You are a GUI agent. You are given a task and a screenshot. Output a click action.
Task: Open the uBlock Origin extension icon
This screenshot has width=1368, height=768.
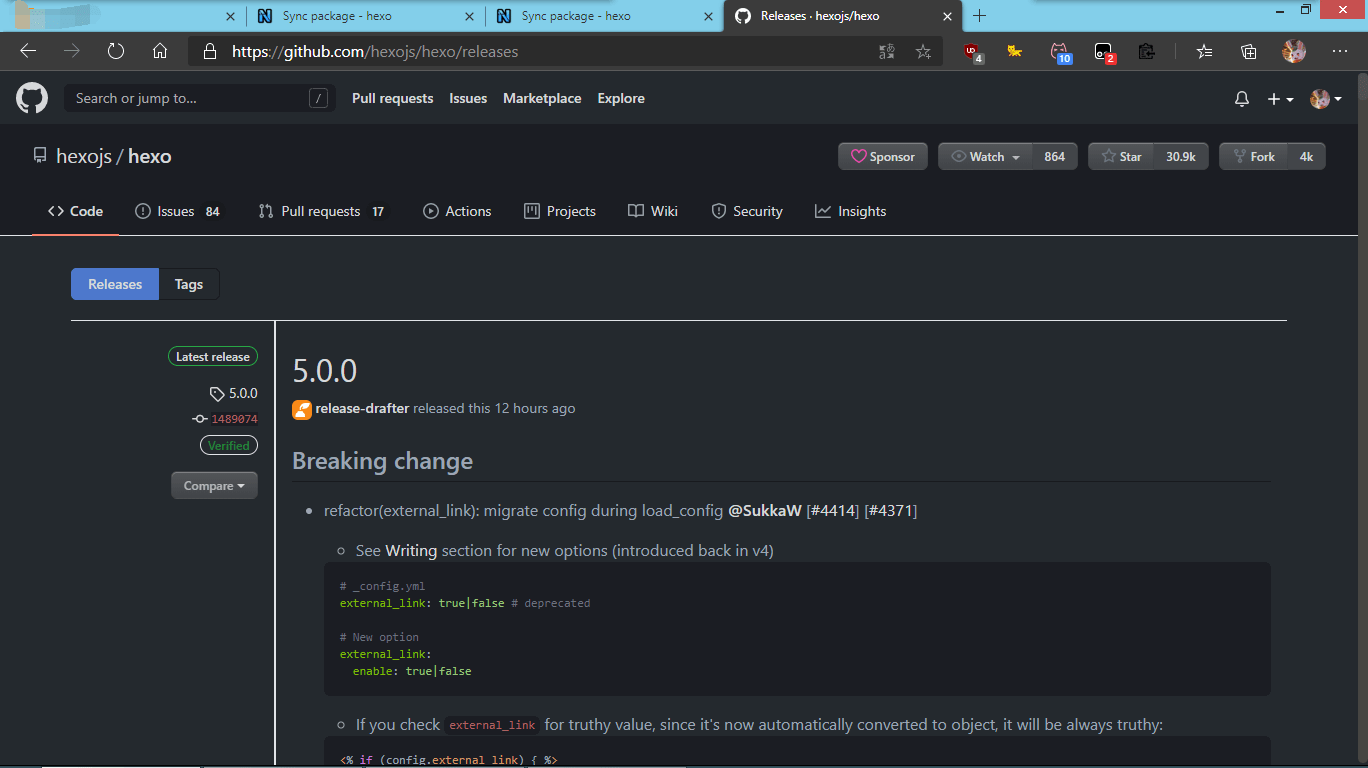click(971, 51)
